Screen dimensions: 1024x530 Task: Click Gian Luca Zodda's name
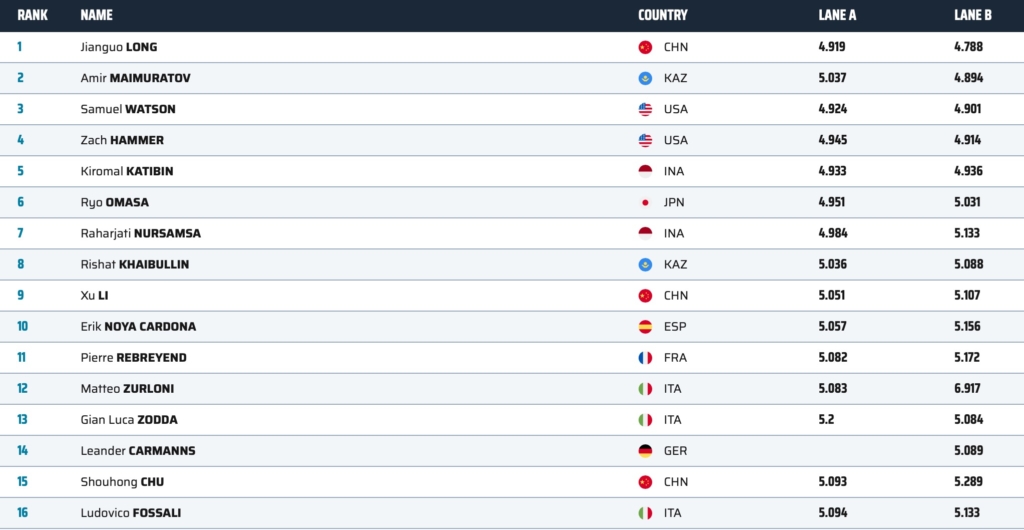tap(129, 420)
